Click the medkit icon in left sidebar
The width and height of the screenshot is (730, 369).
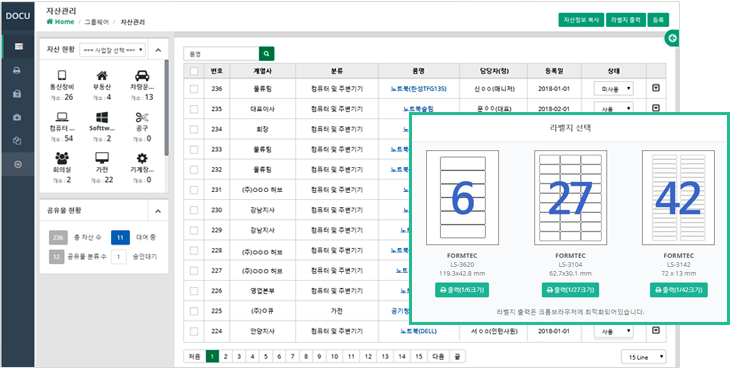point(18,117)
